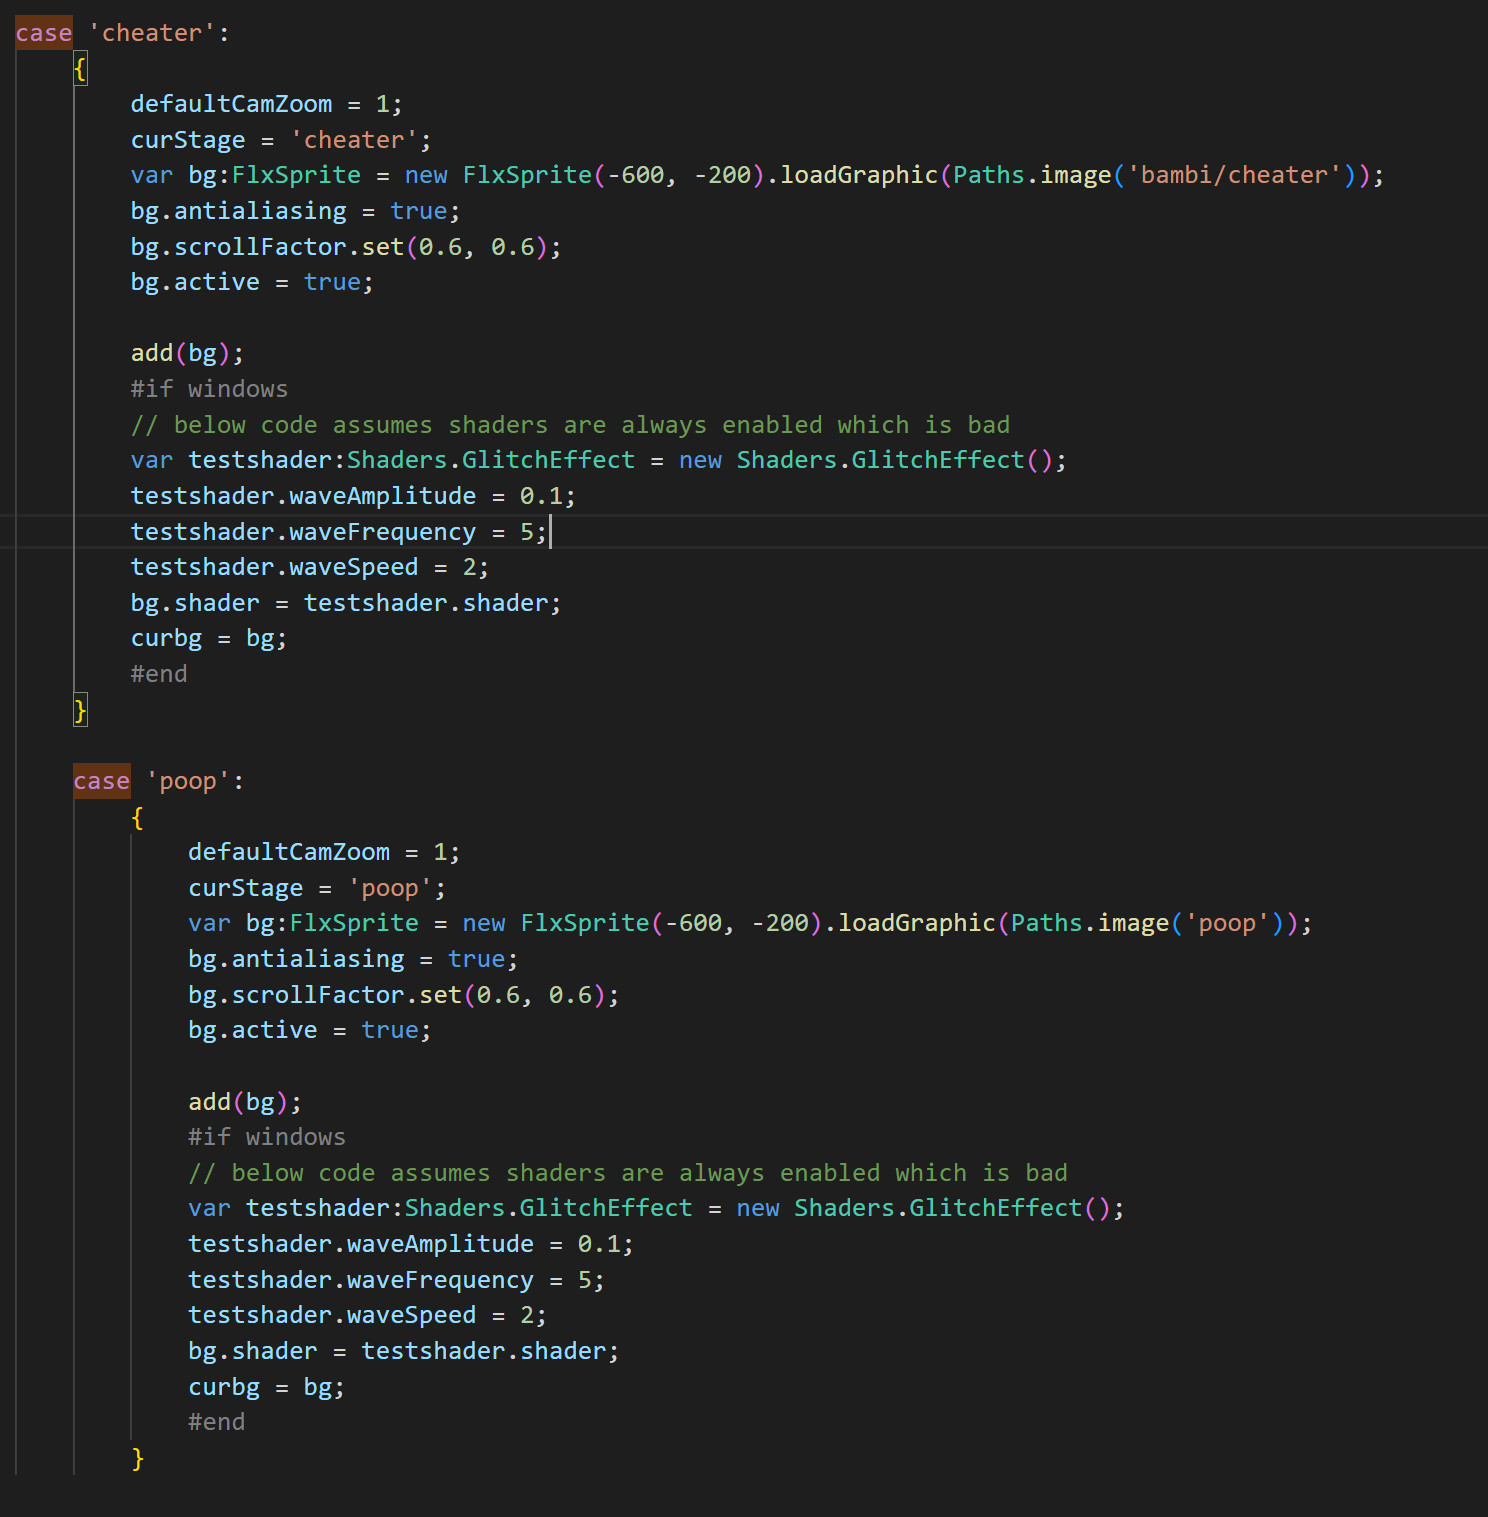Click the bg.active = true statement

(250, 281)
